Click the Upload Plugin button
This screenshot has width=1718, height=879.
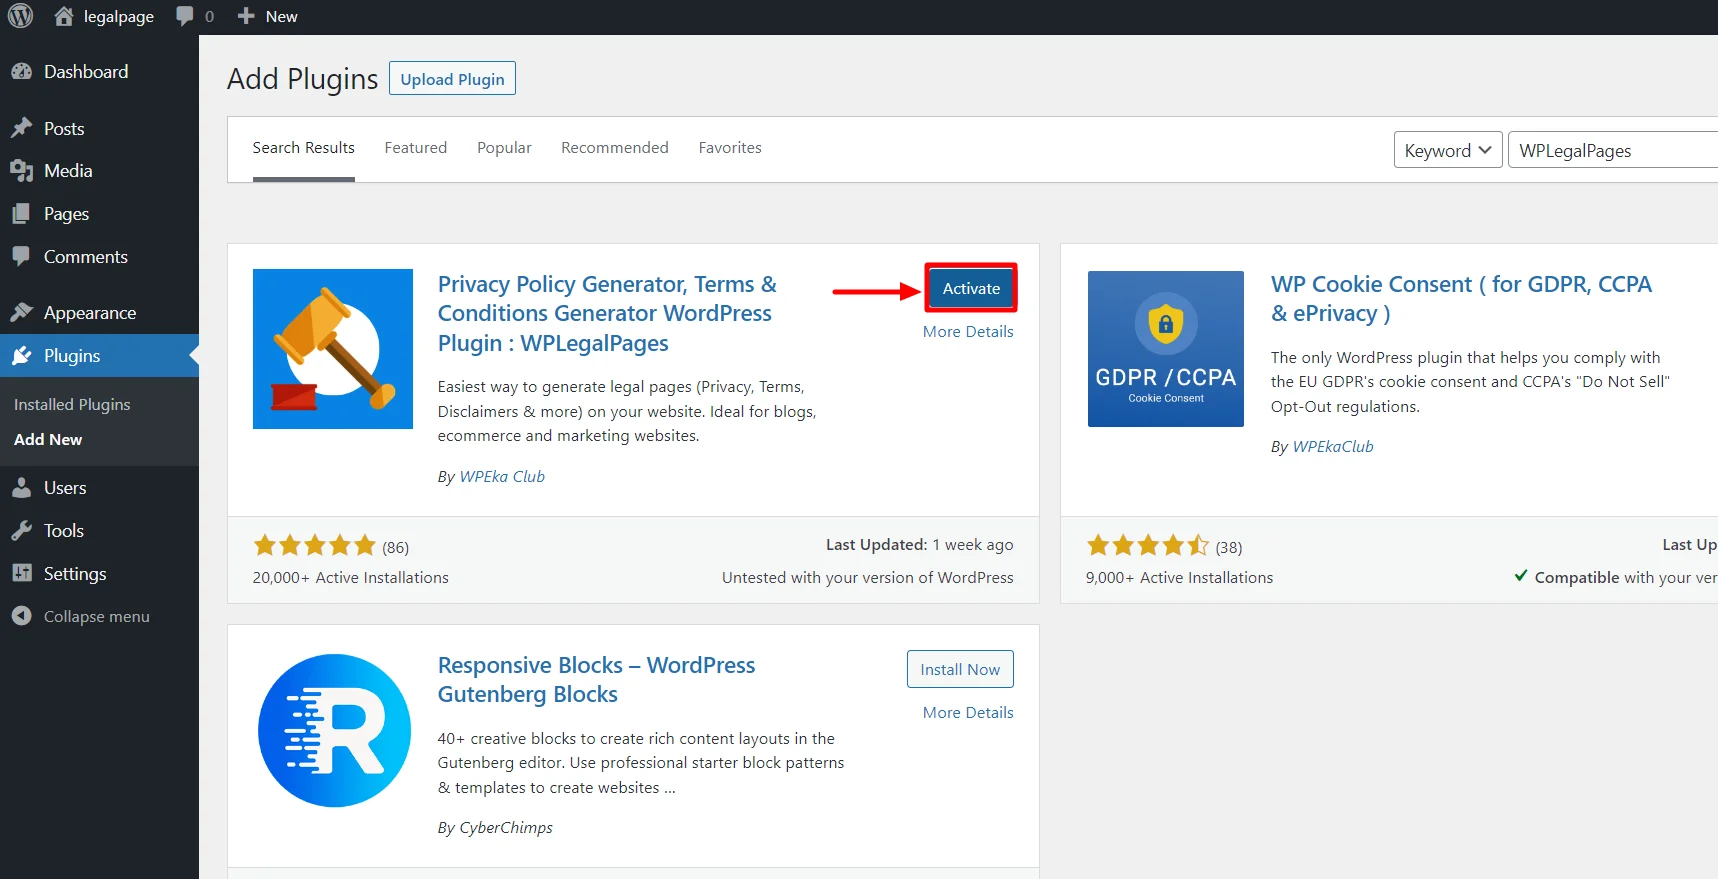(452, 79)
